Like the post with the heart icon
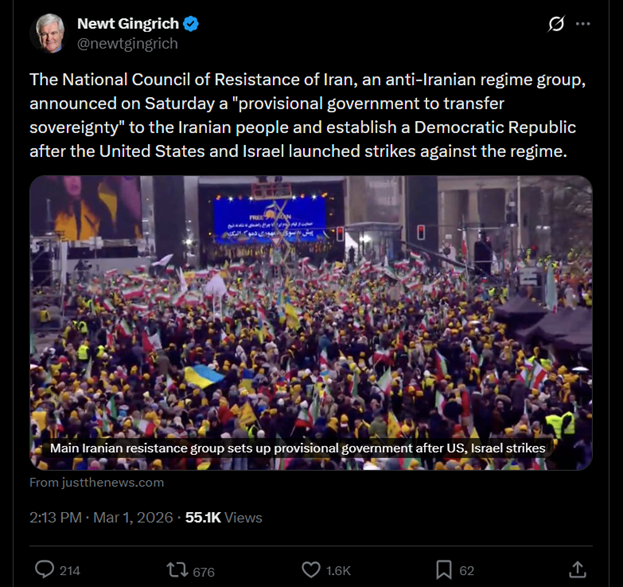 coord(311,570)
